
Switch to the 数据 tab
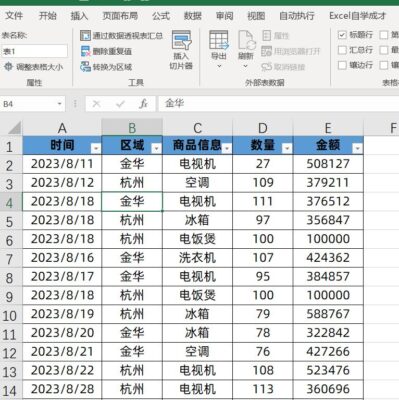(193, 16)
